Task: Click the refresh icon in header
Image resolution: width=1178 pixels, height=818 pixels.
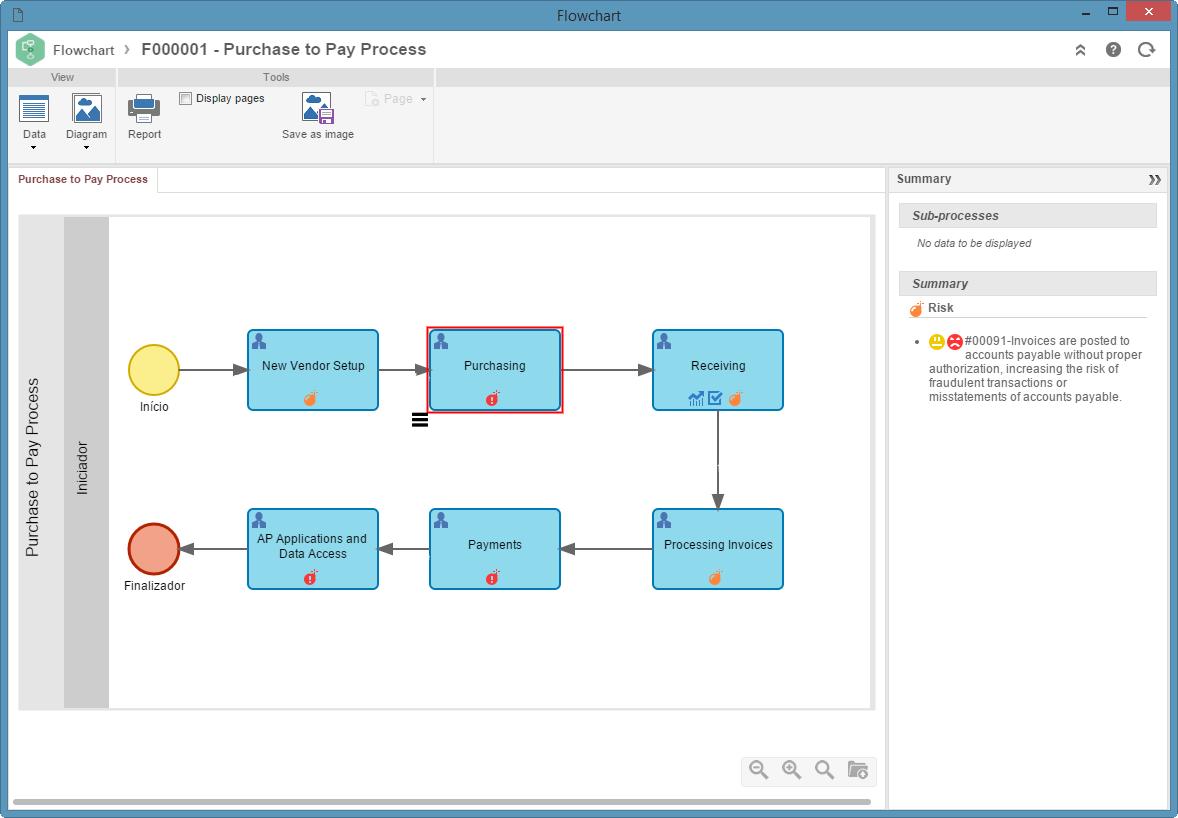Action: [x=1146, y=50]
